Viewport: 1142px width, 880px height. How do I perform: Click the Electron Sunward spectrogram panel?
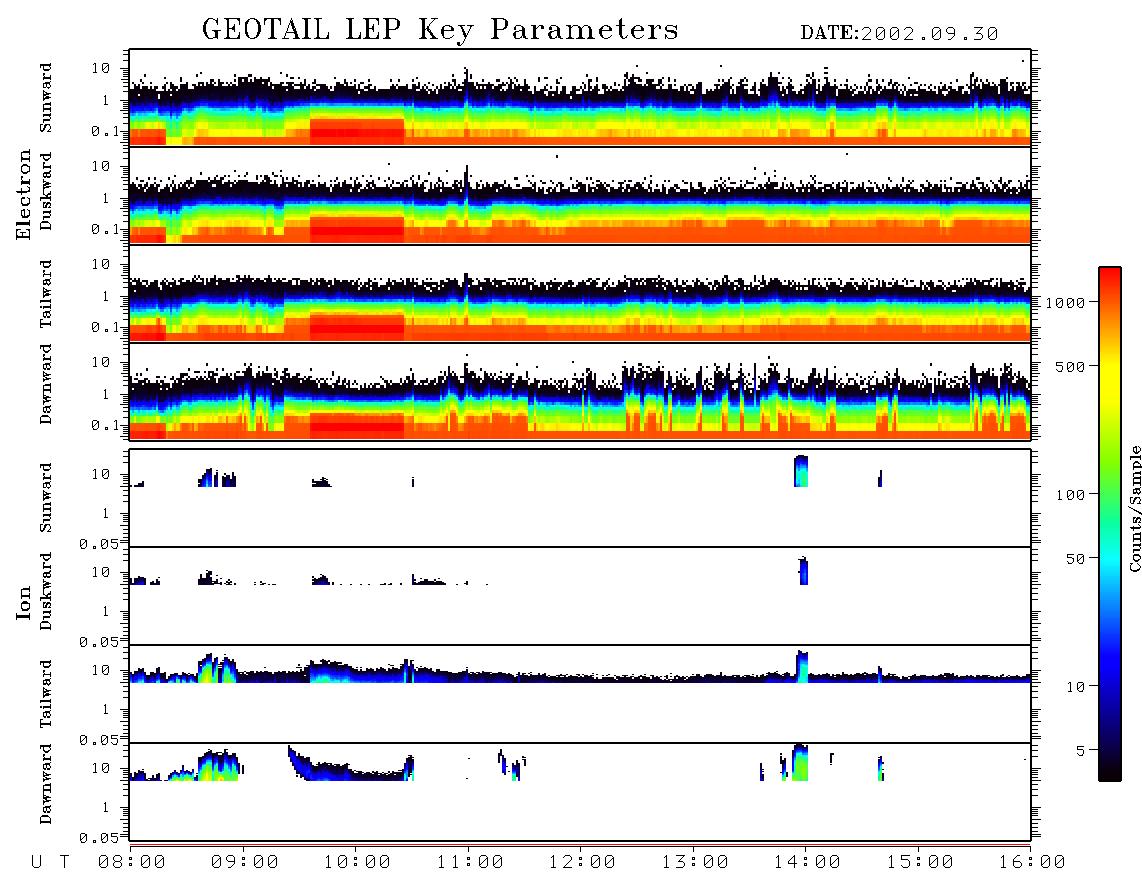tap(580, 98)
